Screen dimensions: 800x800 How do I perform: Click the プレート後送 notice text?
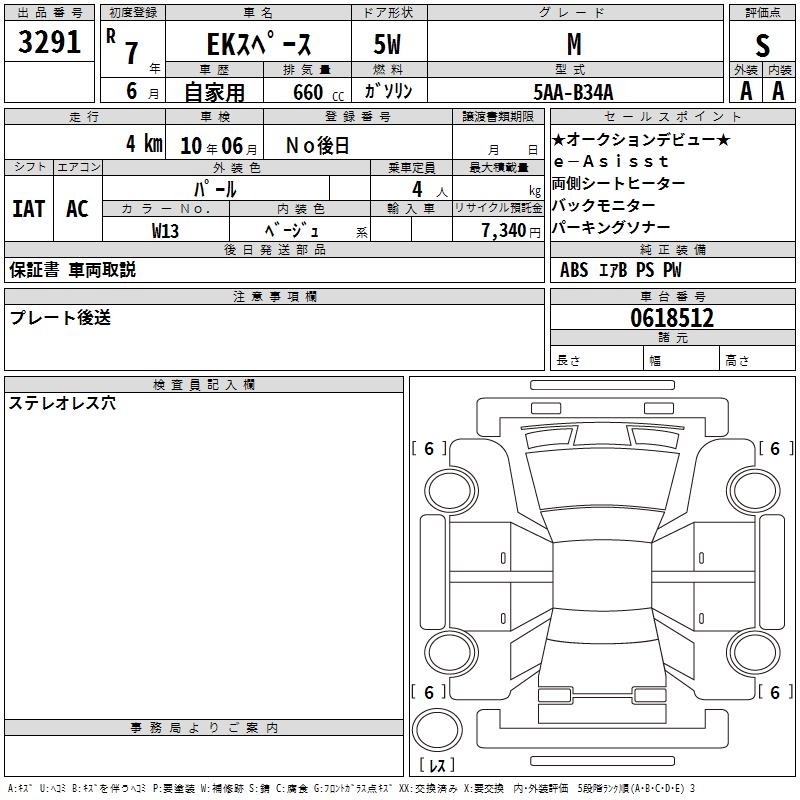coord(60,318)
